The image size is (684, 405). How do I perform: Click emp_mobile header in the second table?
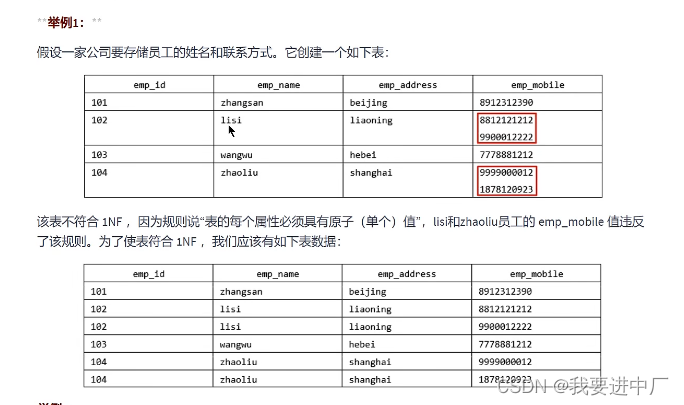(536, 274)
